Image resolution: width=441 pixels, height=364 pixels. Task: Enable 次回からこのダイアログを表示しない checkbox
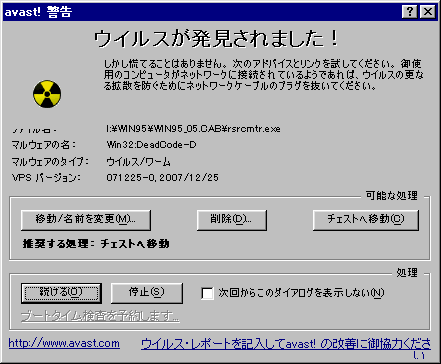tap(207, 293)
